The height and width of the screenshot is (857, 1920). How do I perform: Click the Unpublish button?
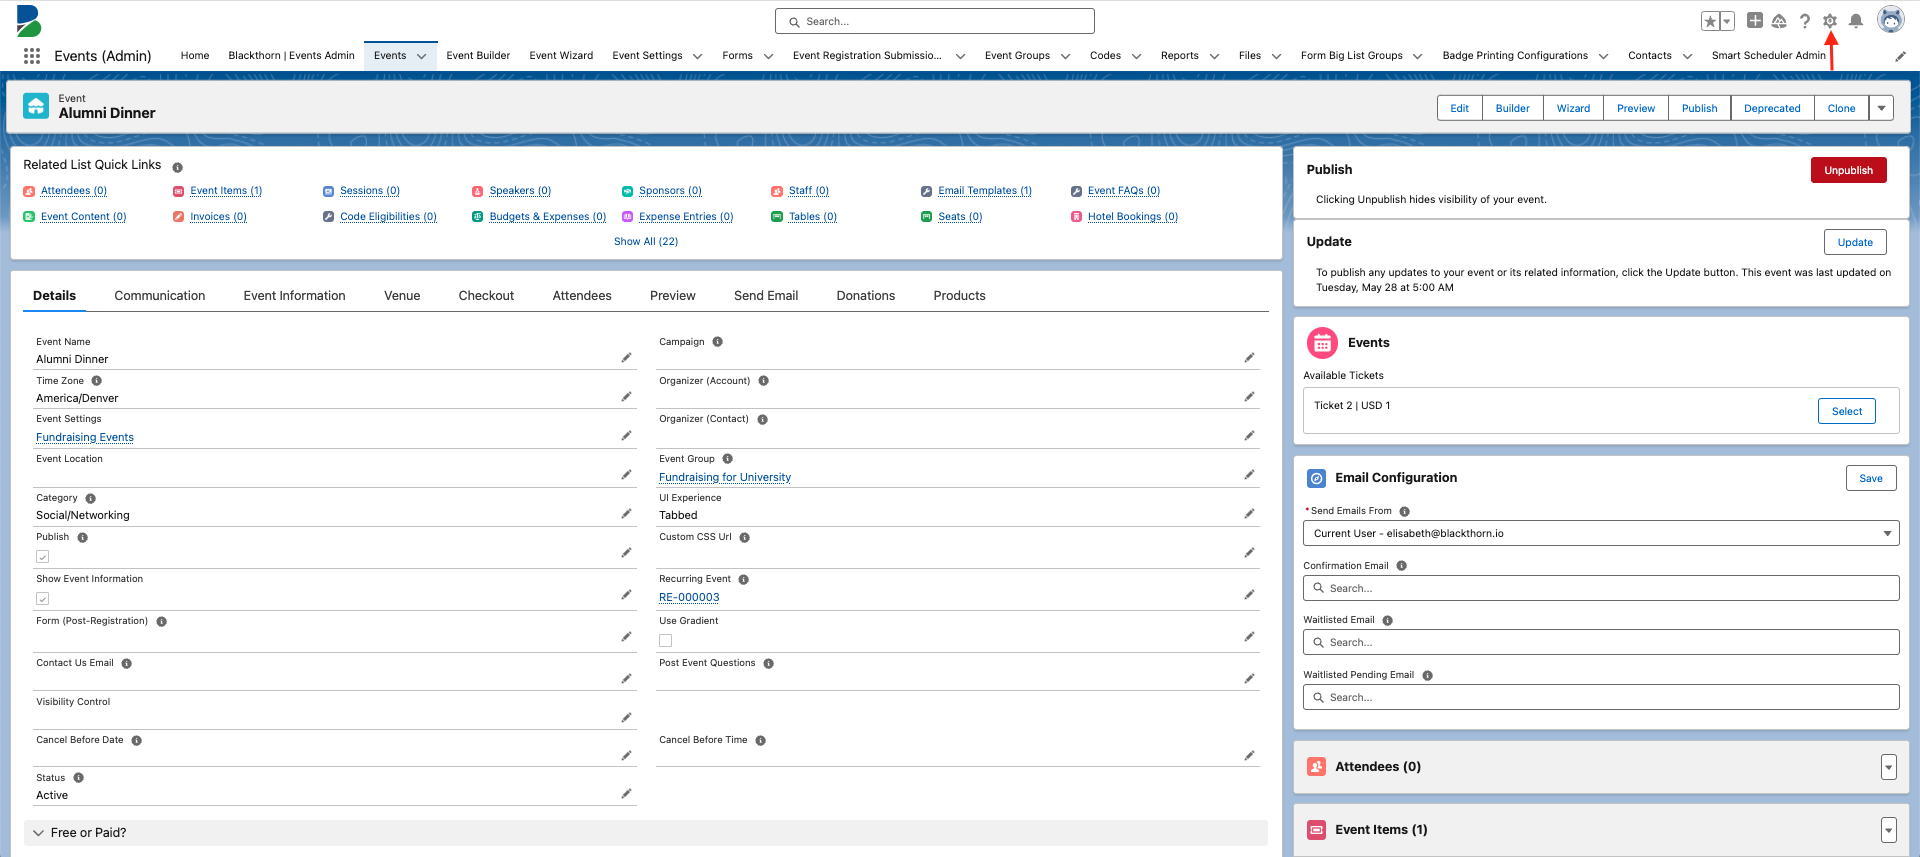click(1848, 170)
